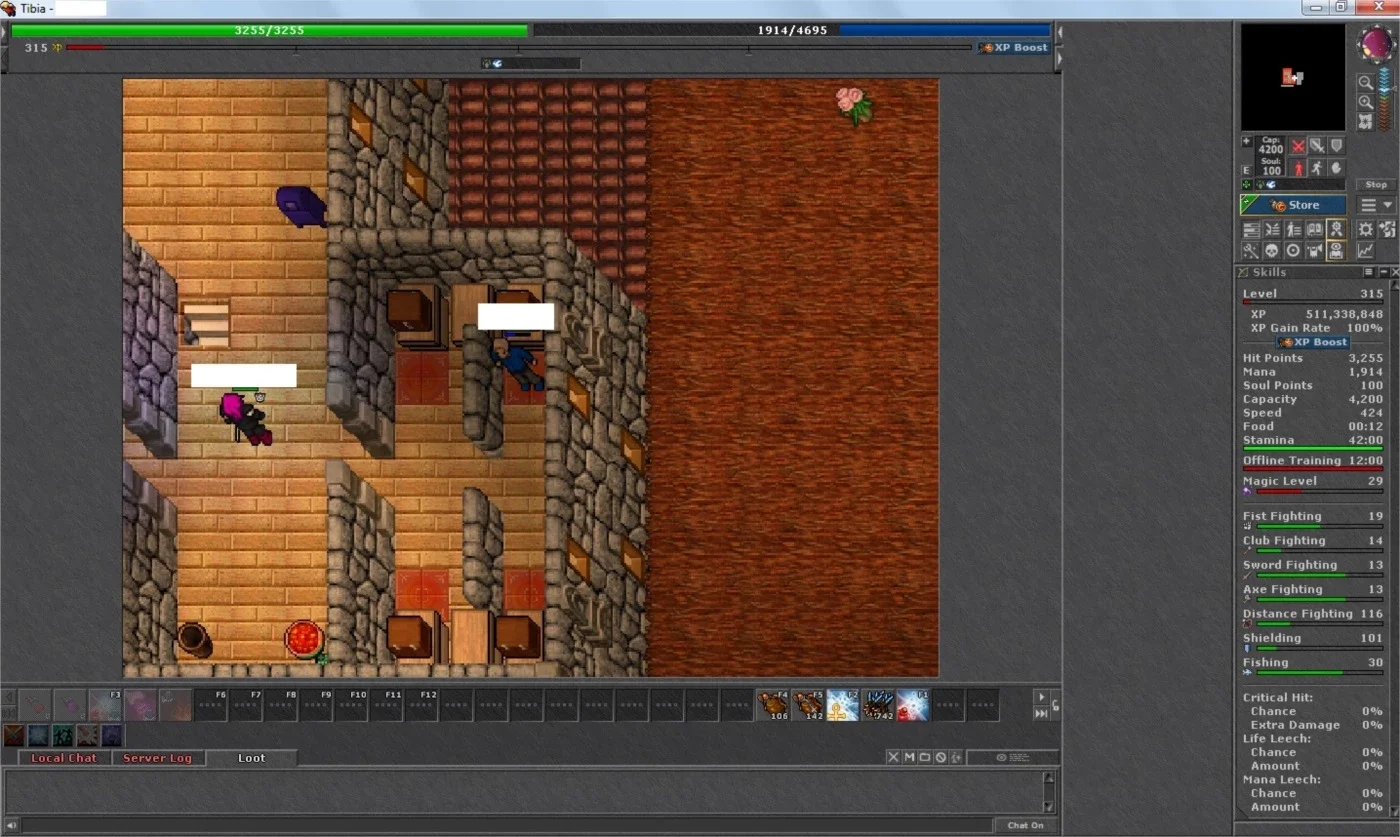
Task: Toggle chase mode (running person icon)
Action: pos(1318,168)
